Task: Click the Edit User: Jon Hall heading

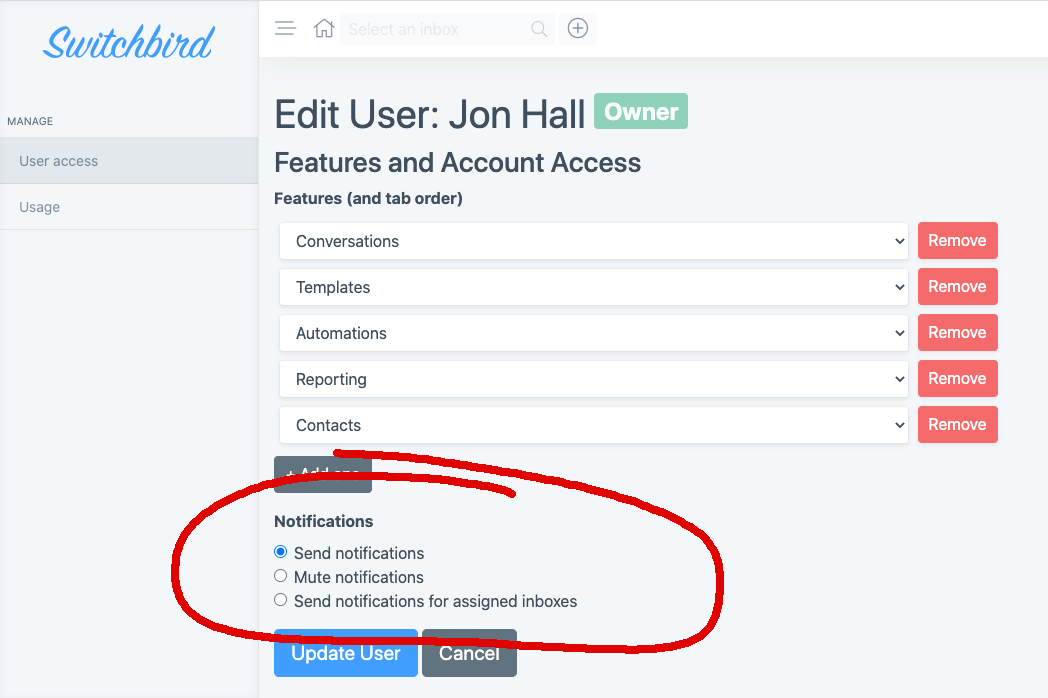Action: [x=430, y=114]
